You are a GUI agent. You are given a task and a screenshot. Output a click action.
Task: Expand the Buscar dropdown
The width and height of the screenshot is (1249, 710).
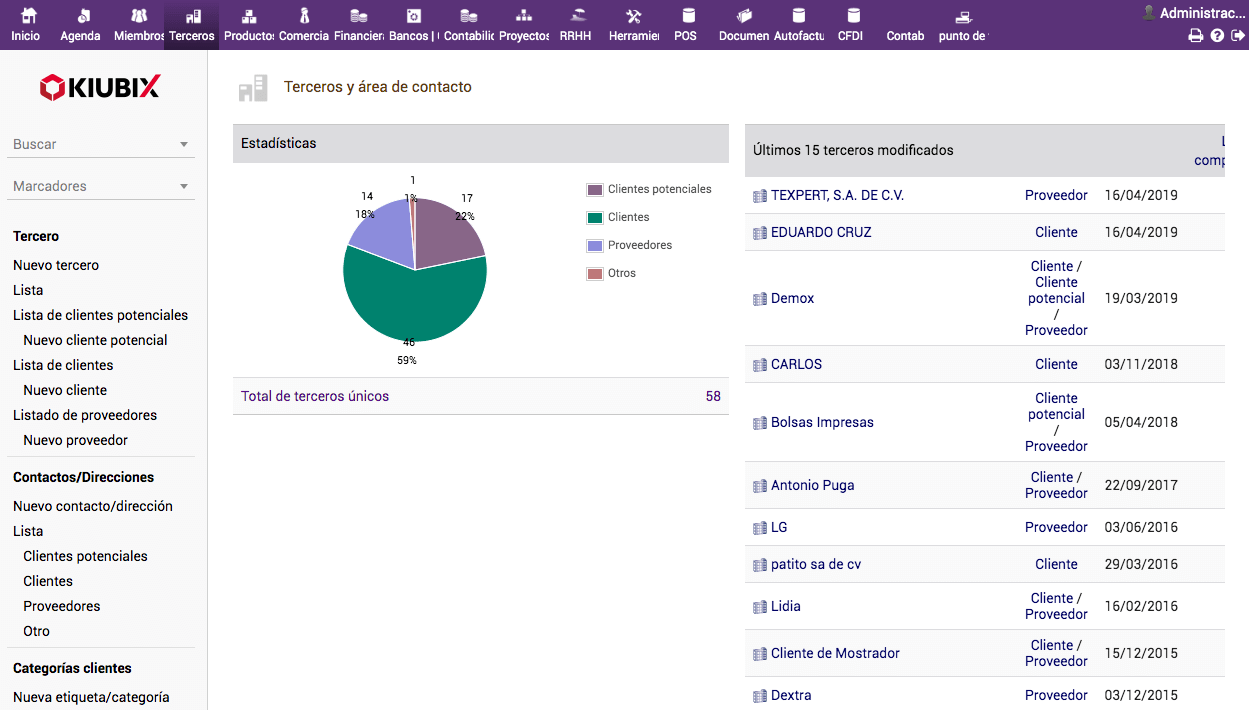click(184, 145)
